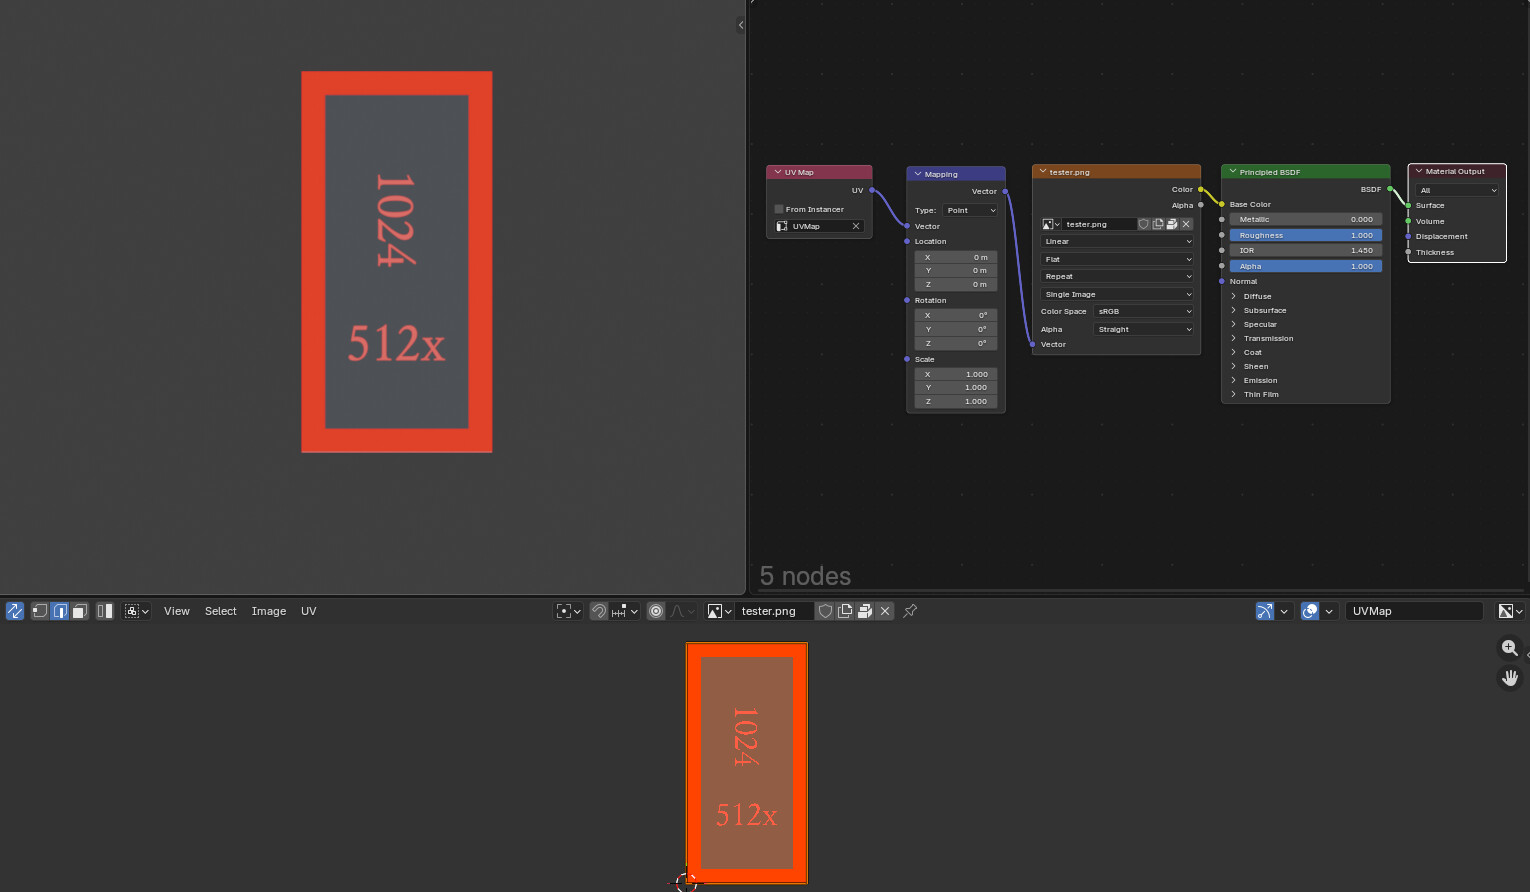Browse images in tester.png node image selector
Screen dimensions: 1530x892
pos(1051,224)
